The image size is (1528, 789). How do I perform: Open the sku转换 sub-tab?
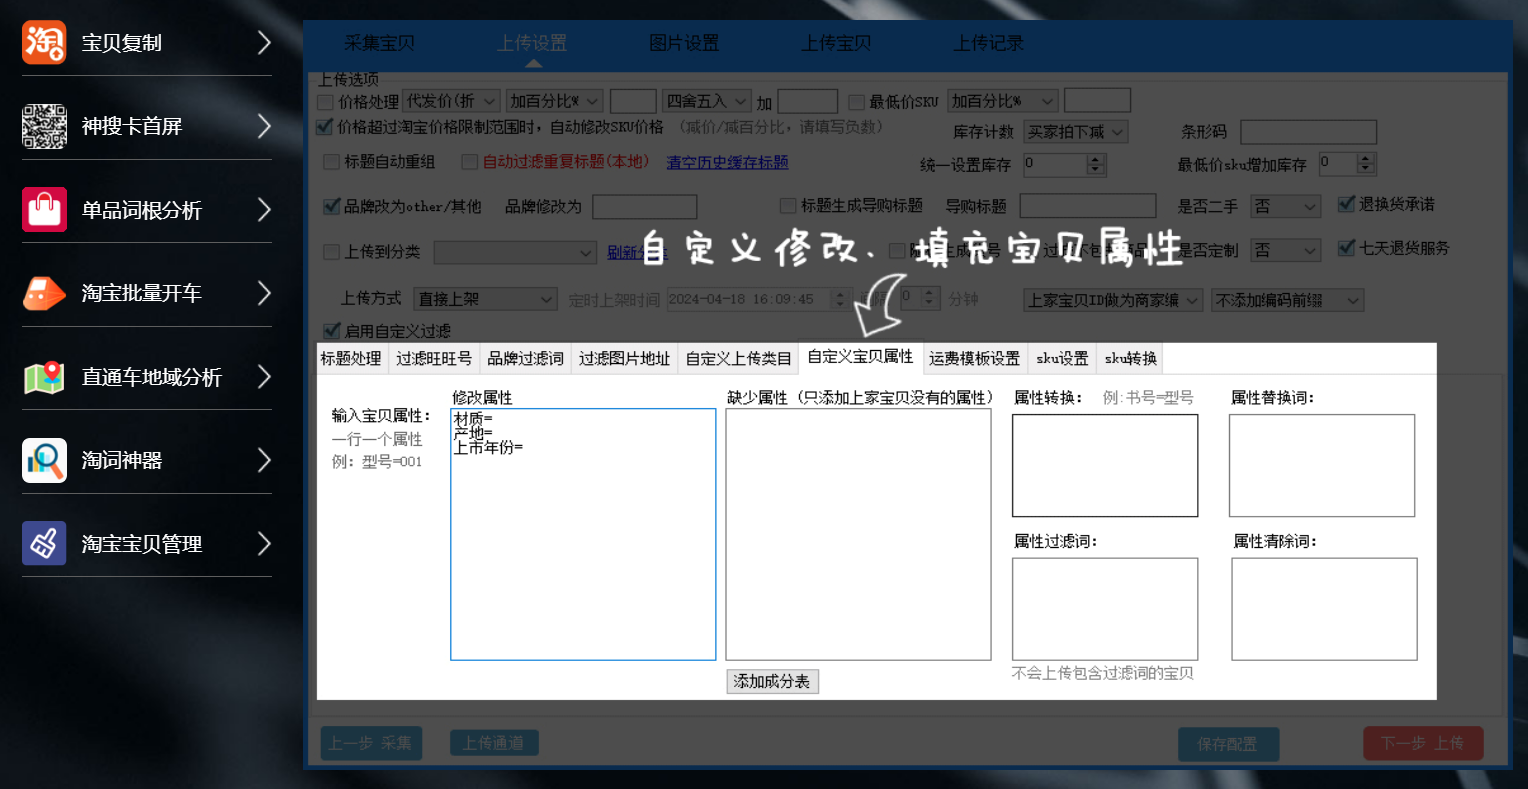[1131, 358]
